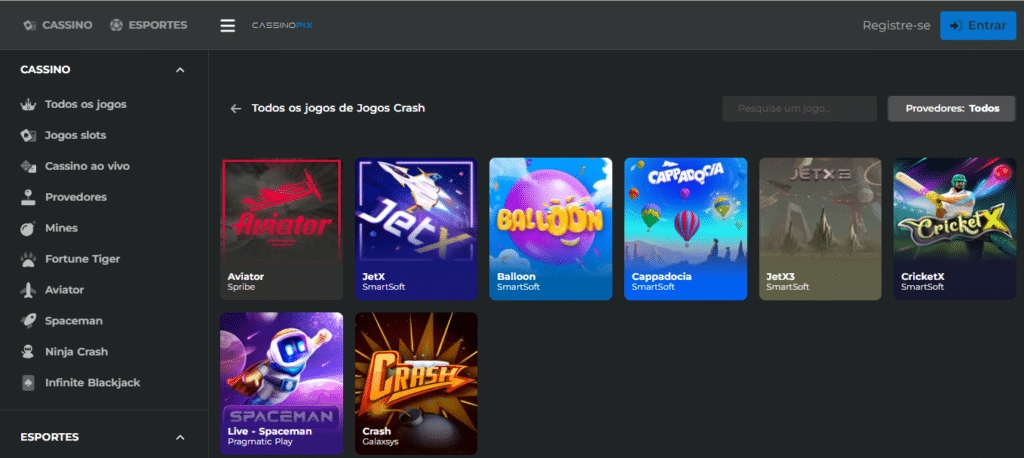Image resolution: width=1024 pixels, height=458 pixels.
Task: Collapse the ESPORTES sidebar section
Action: click(180, 437)
